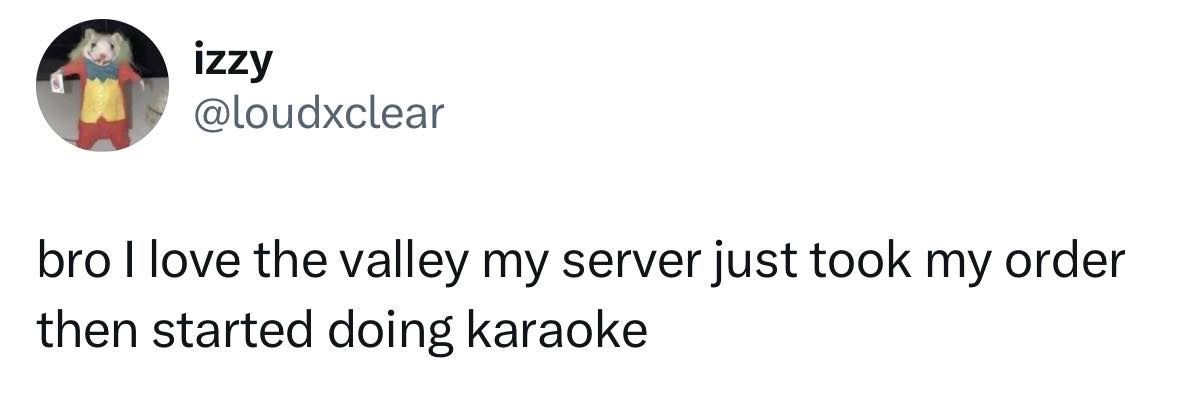Click the playing card in the avatar
The width and height of the screenshot is (1179, 408).
point(58,85)
